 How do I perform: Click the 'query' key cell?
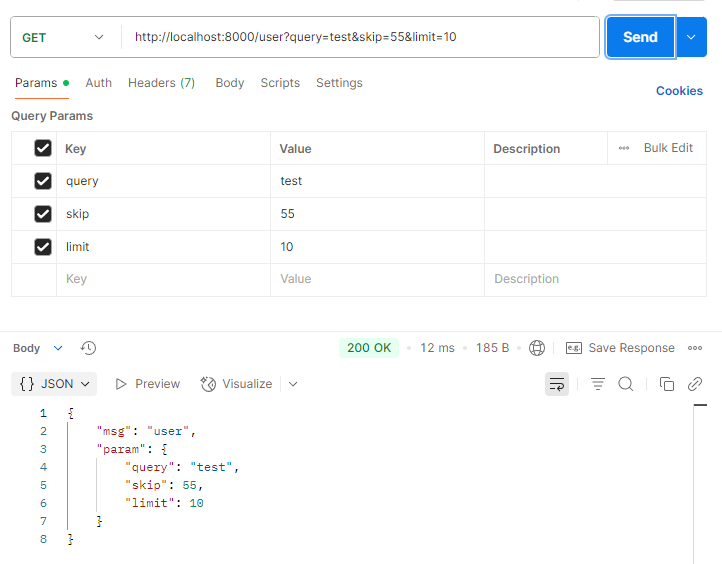pyautogui.click(x=163, y=181)
